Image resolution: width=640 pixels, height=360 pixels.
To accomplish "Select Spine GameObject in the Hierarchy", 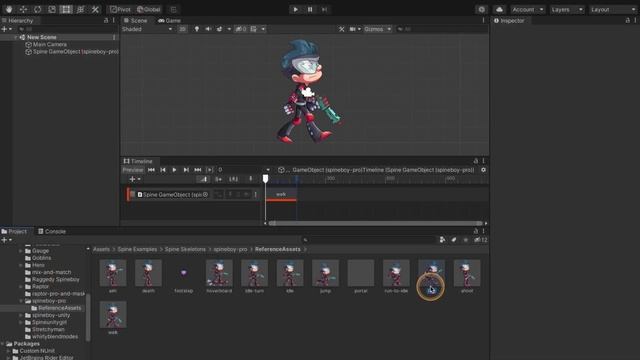I will click(x=73, y=52).
